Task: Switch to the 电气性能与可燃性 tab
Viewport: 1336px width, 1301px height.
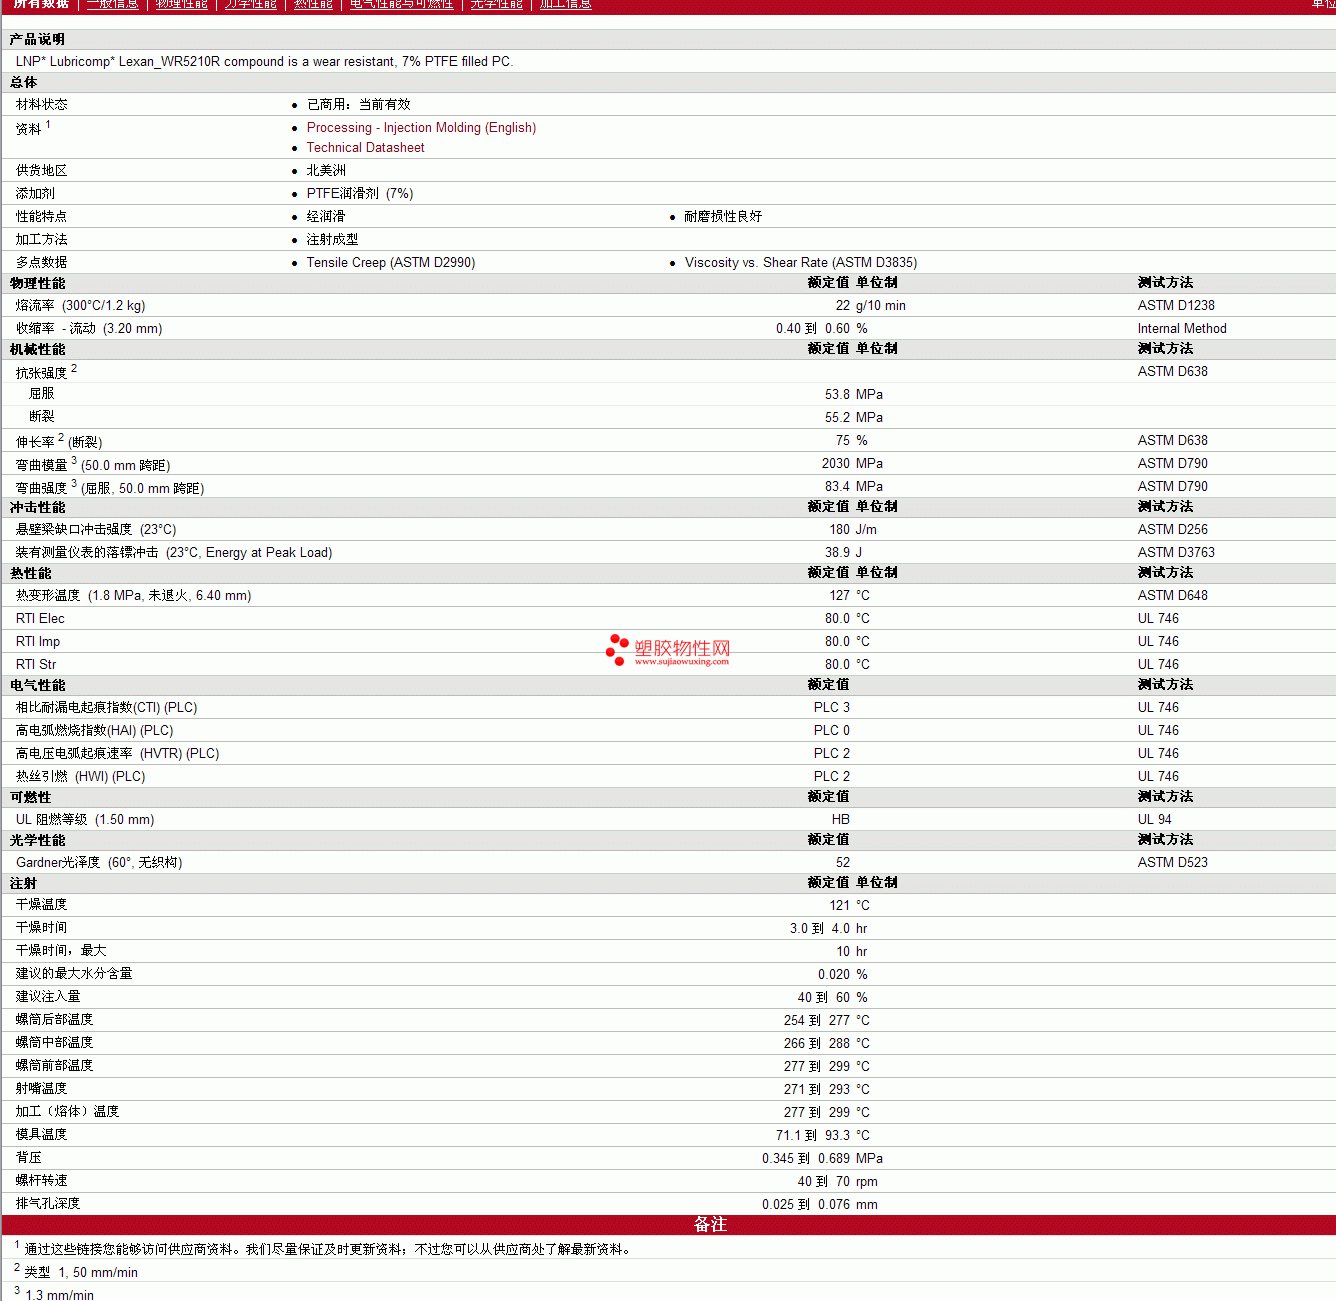Action: [x=402, y=4]
